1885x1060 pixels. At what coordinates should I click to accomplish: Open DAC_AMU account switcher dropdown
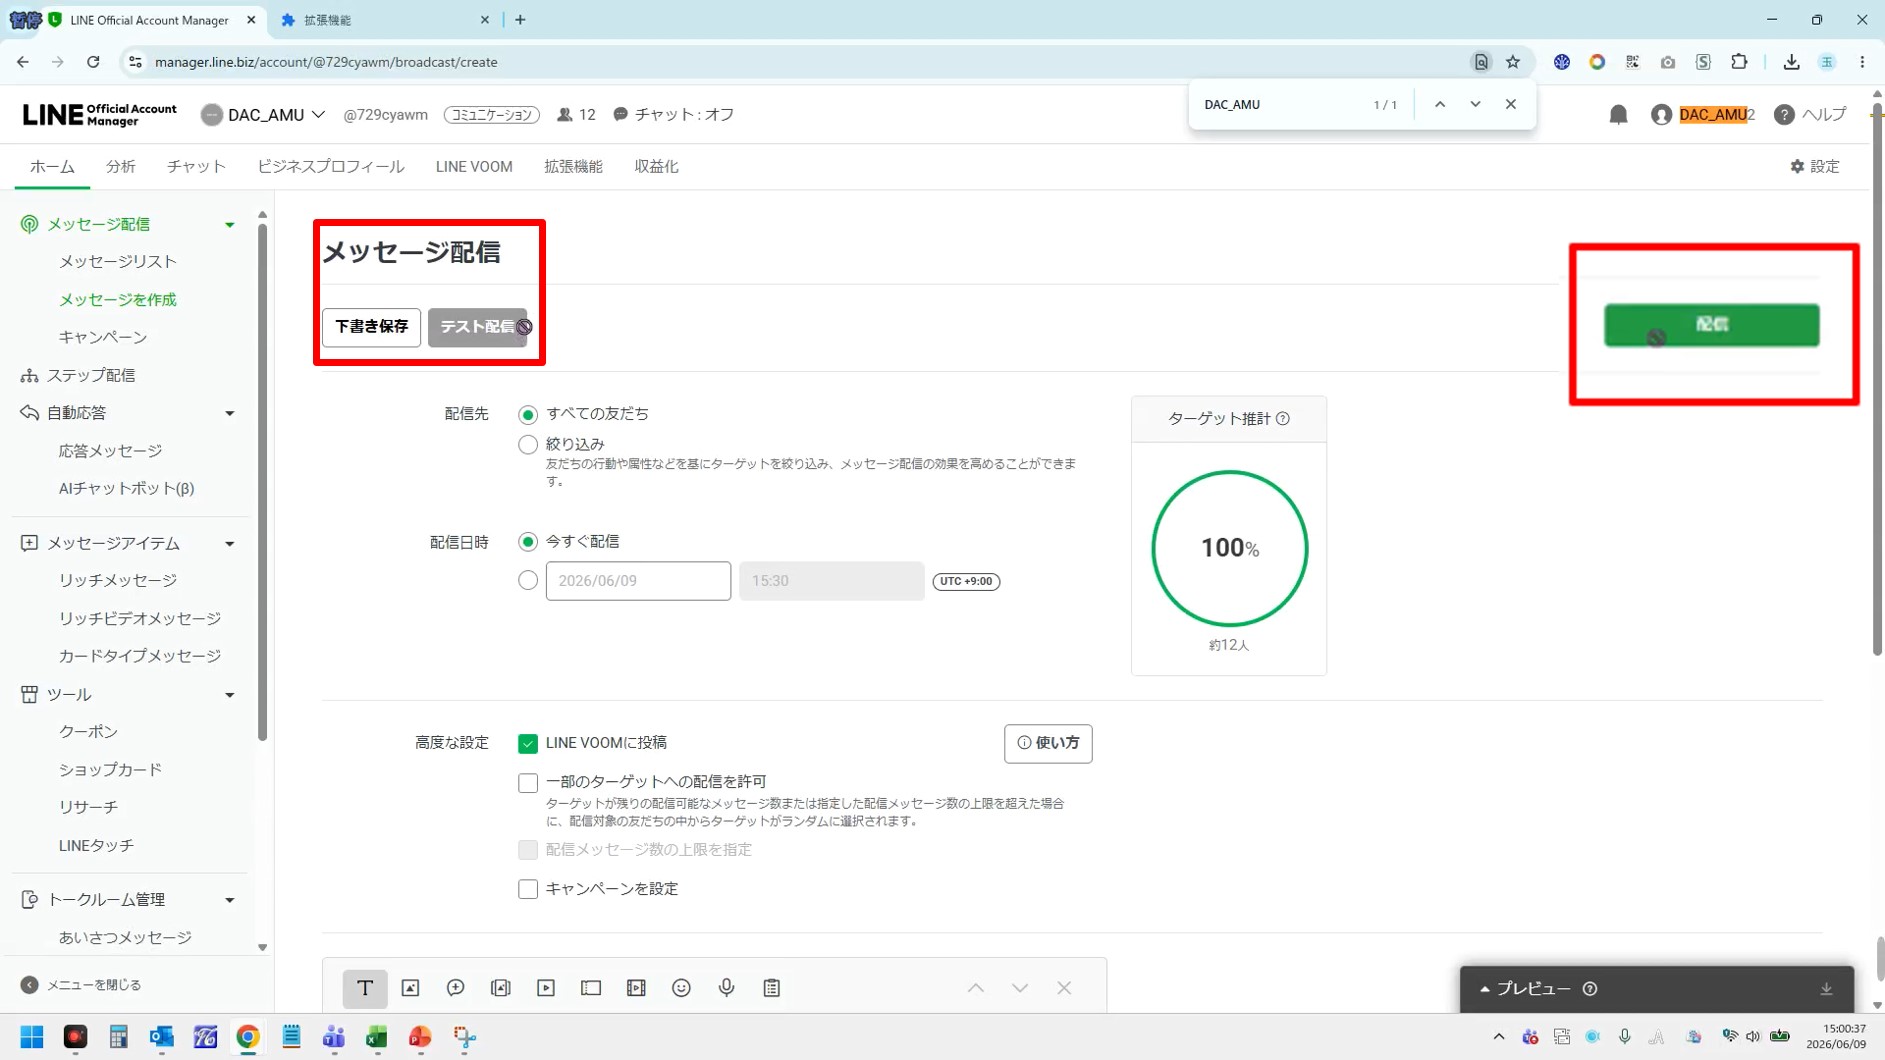(264, 115)
